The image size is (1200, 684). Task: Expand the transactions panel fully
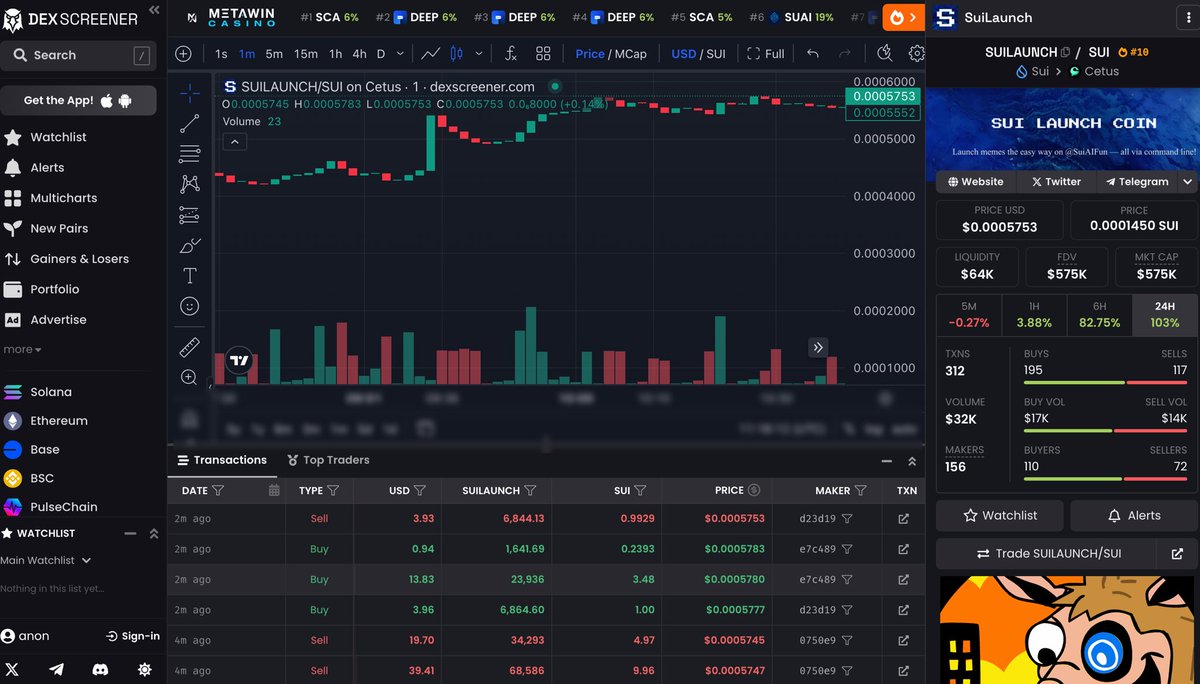pyautogui.click(x=911, y=461)
